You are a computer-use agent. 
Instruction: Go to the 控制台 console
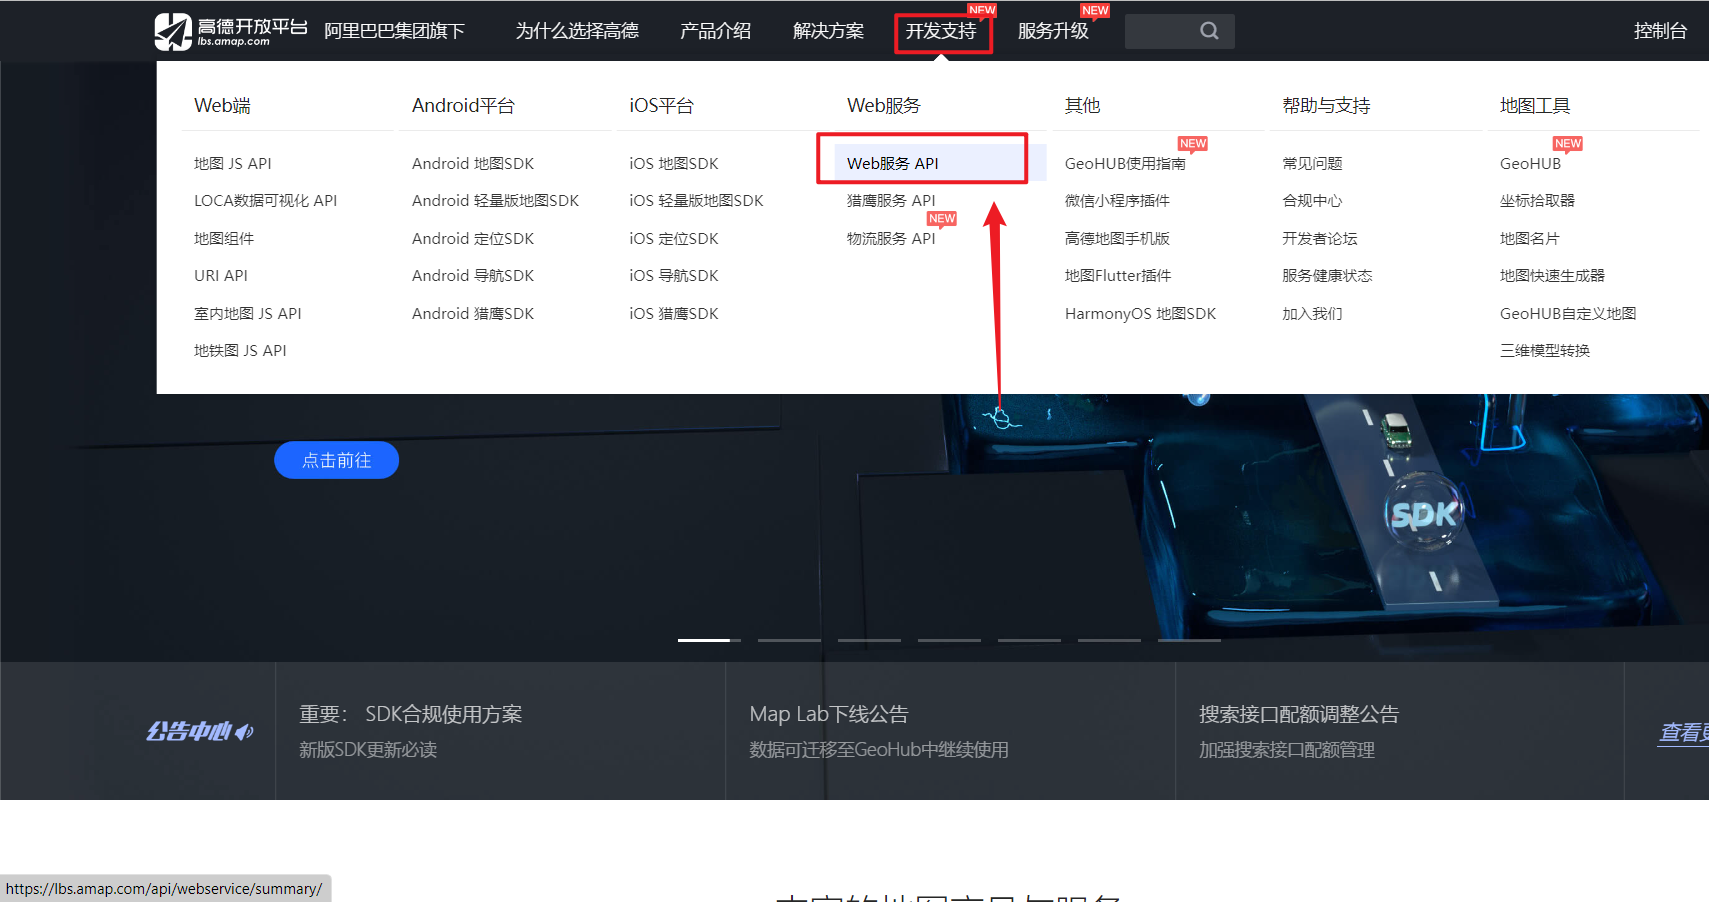click(1660, 31)
